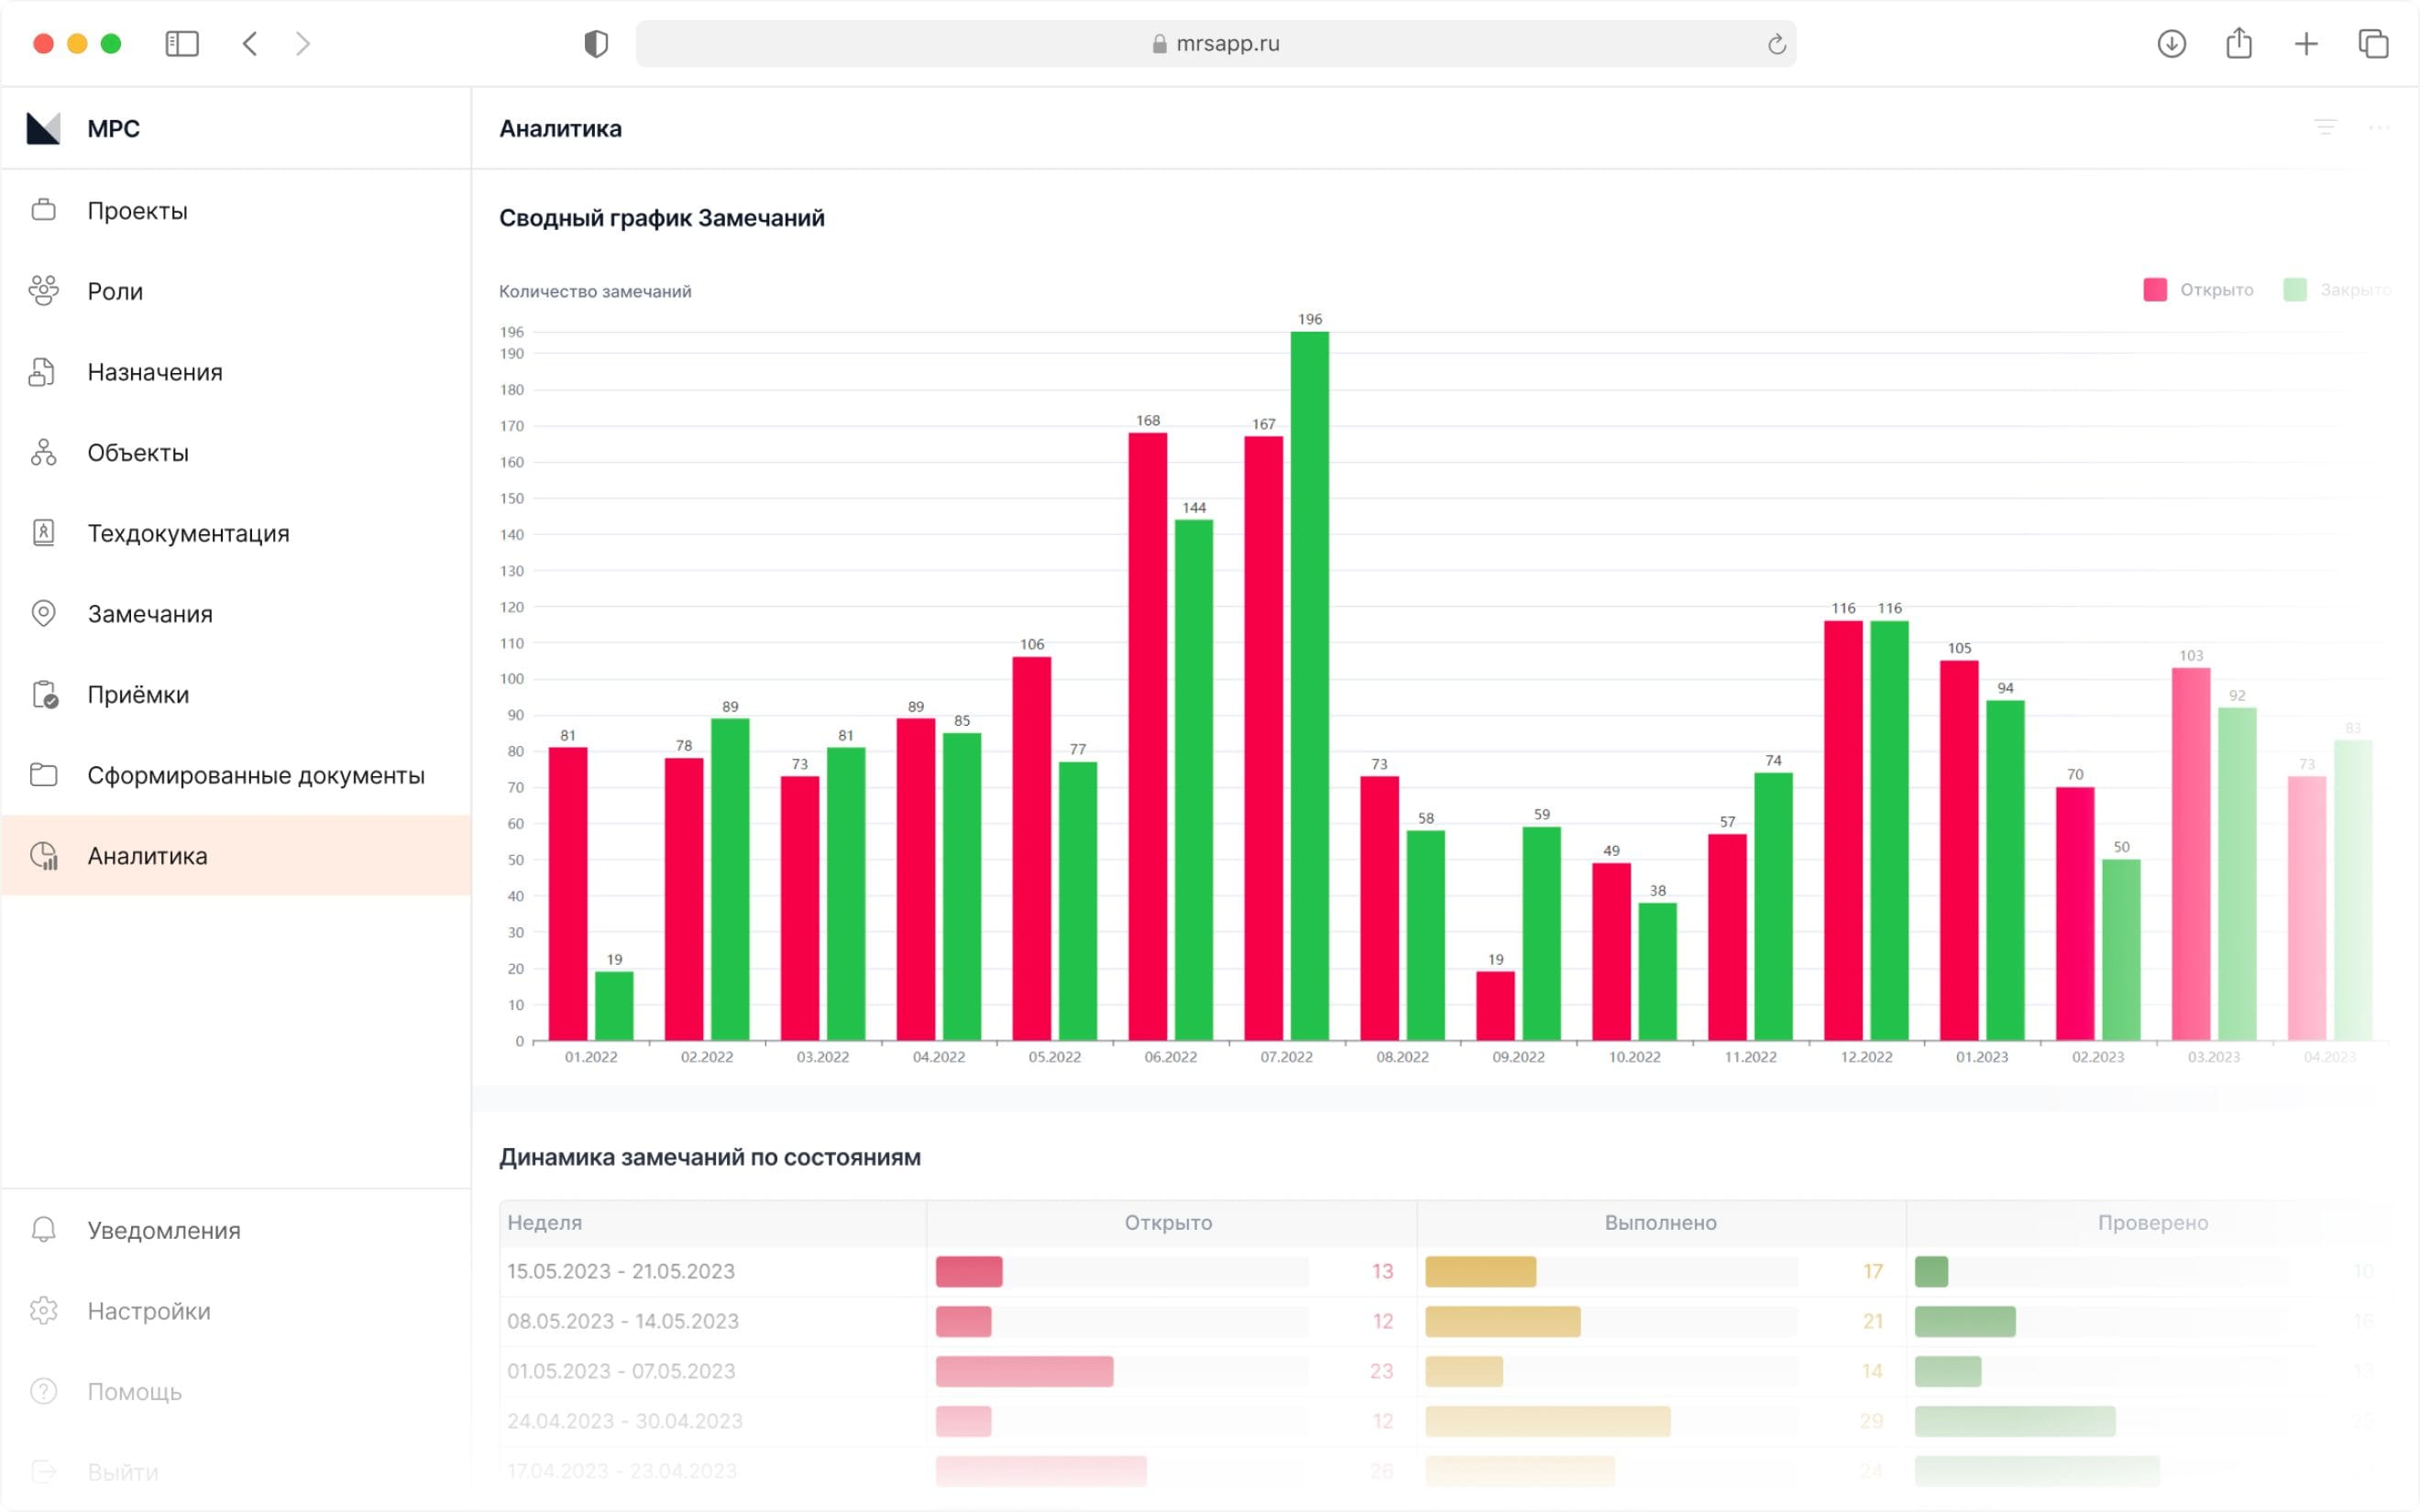
Task: Open Уведомления from the sidebar
Action: (236, 1229)
